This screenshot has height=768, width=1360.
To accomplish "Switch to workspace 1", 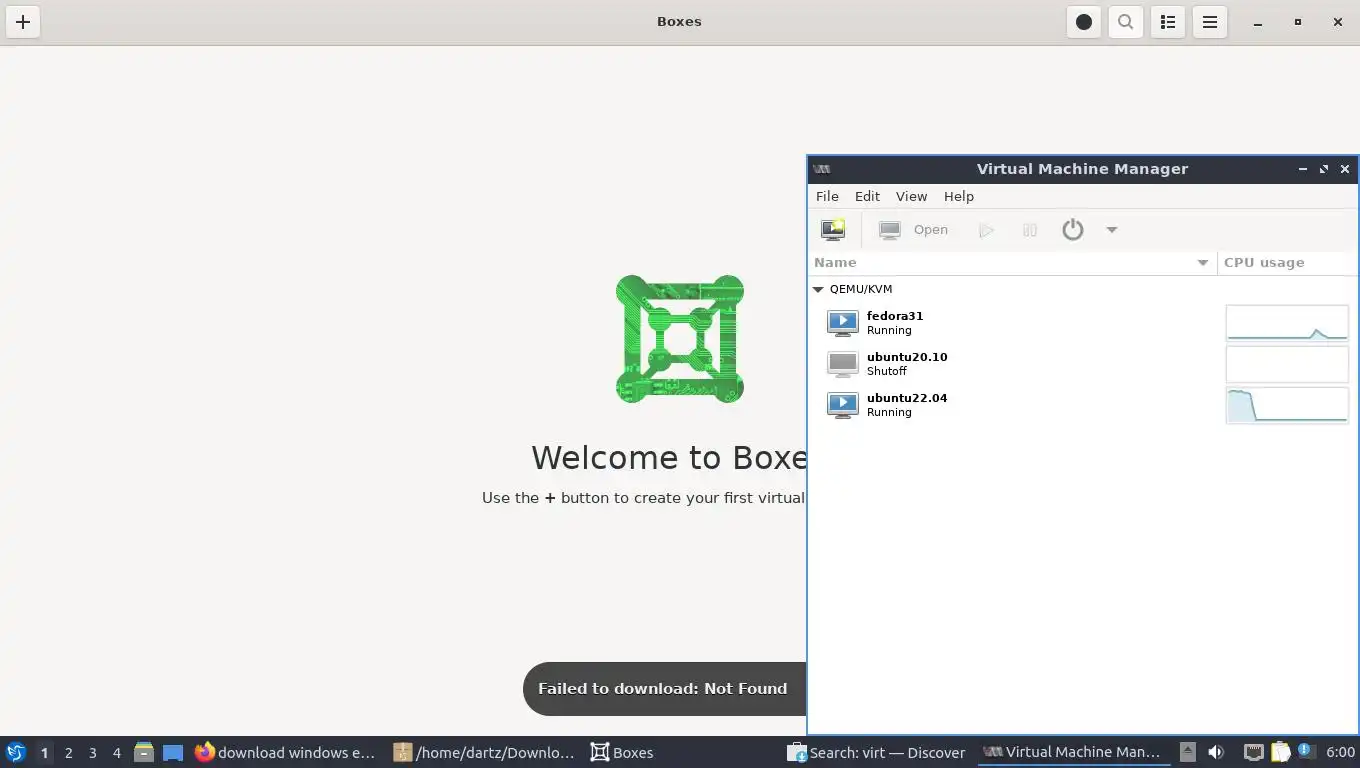I will [x=44, y=753].
